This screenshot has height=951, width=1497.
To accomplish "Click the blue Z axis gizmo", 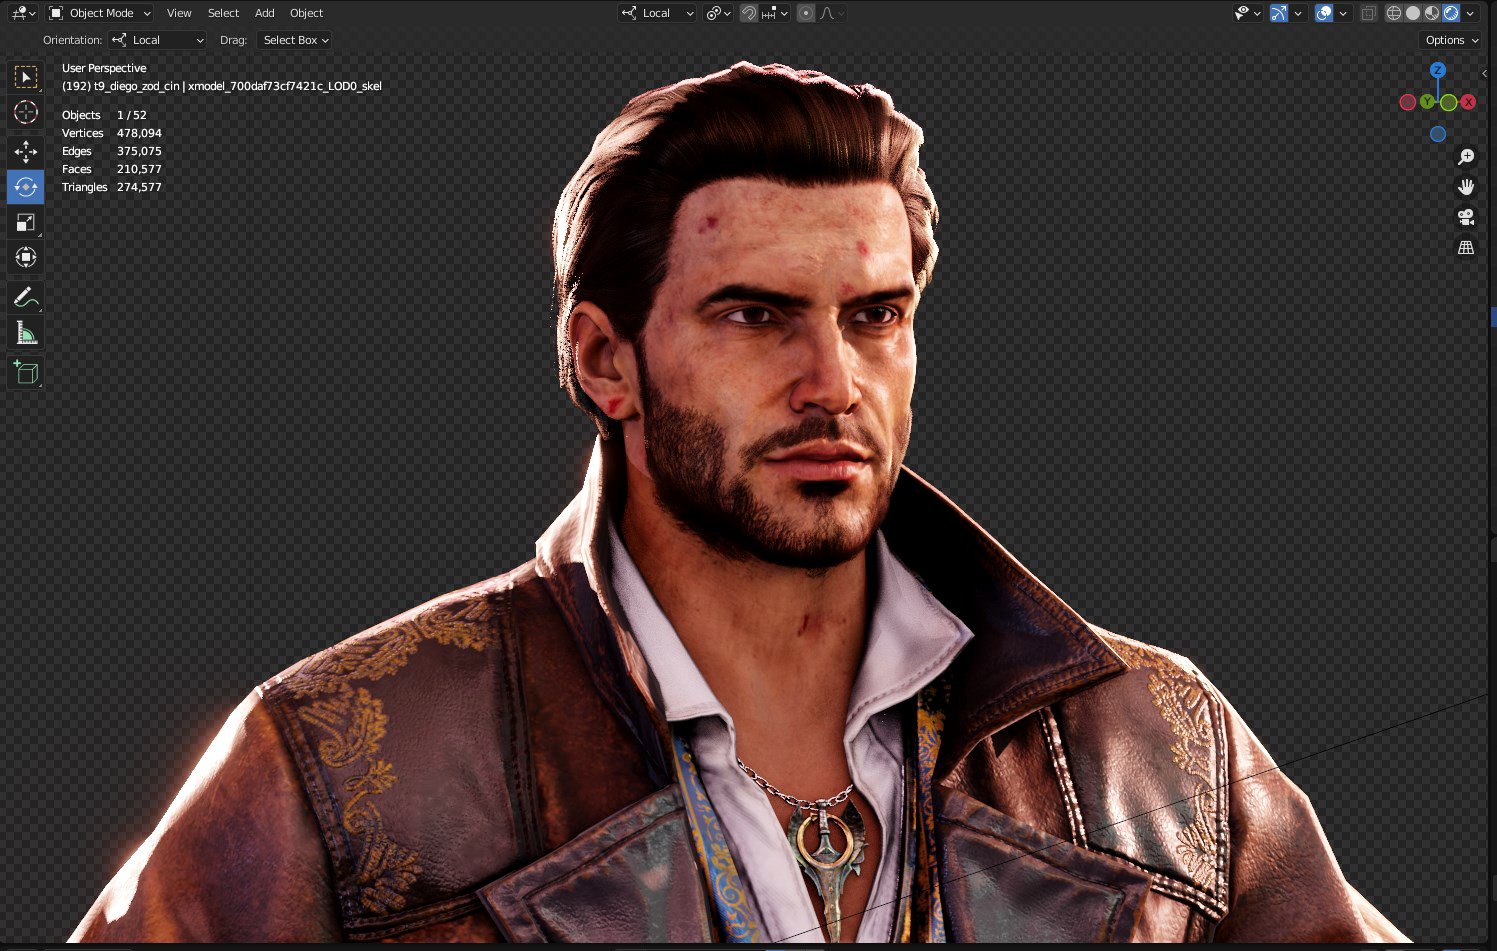I will (1438, 70).
